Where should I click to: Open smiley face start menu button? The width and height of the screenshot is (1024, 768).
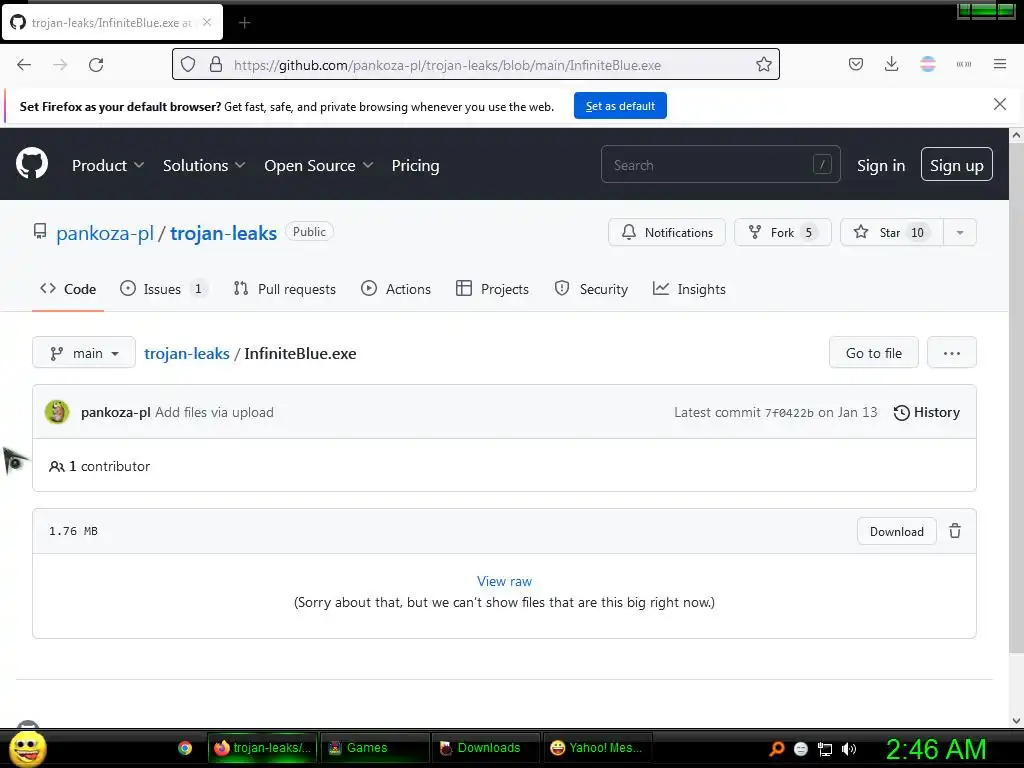coord(28,748)
